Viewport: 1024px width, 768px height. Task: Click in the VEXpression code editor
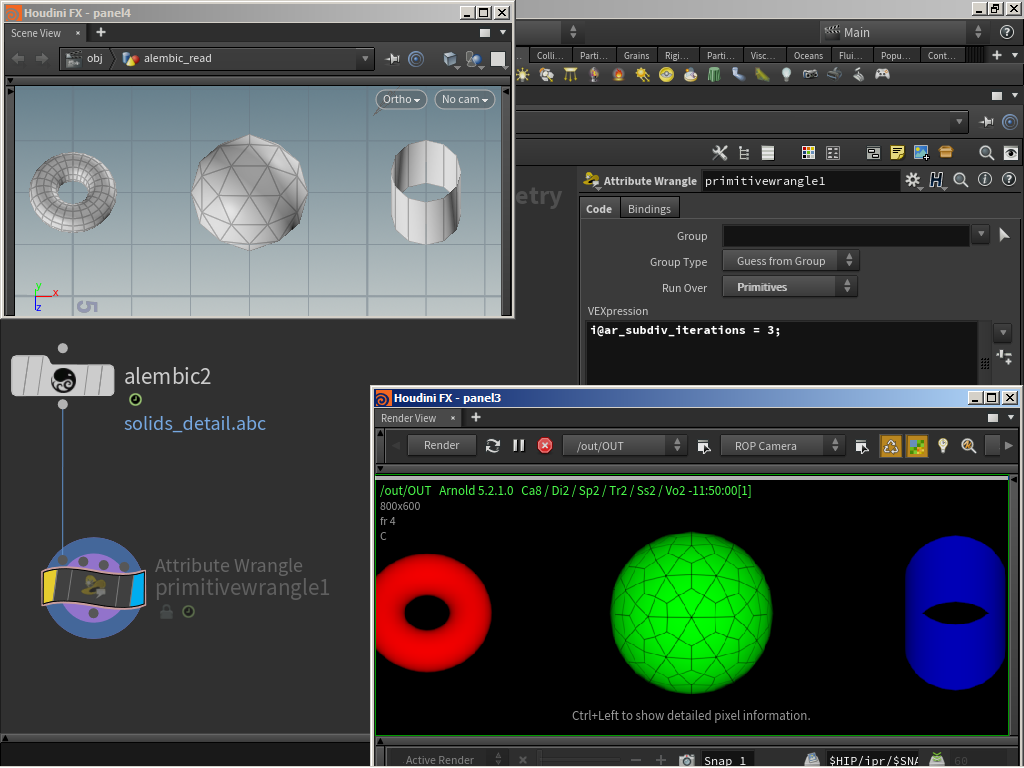tap(781, 353)
